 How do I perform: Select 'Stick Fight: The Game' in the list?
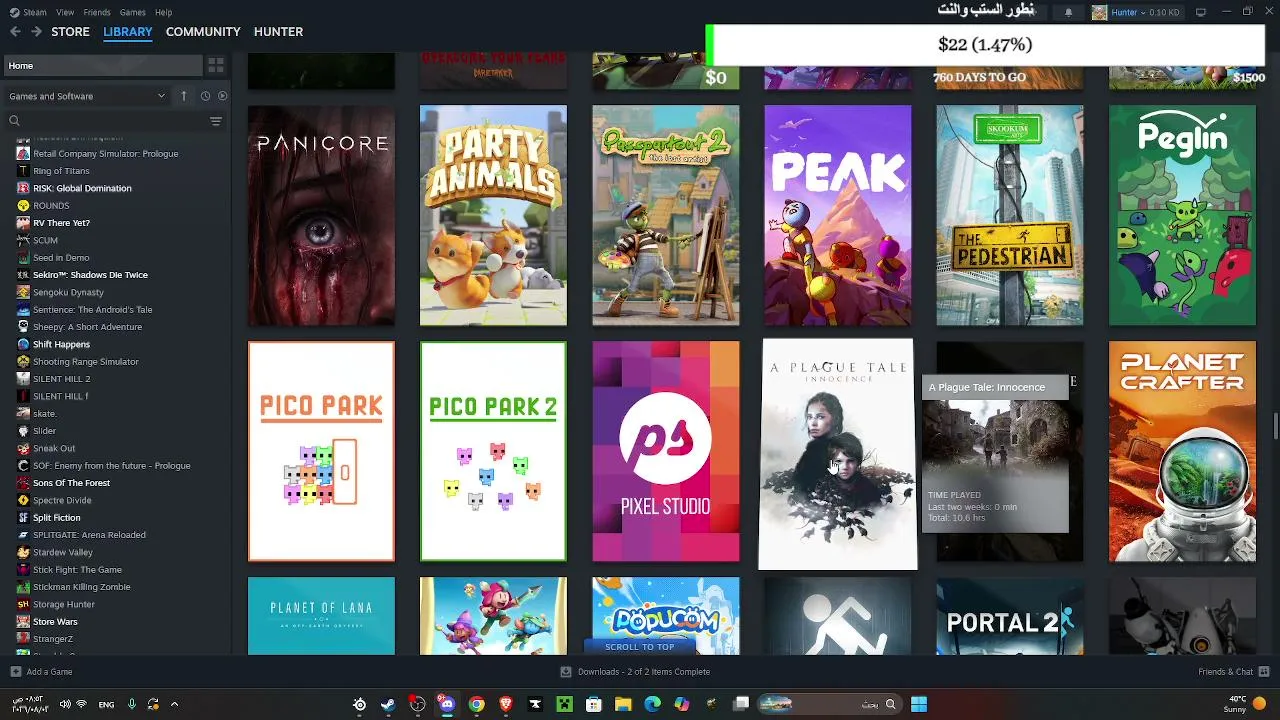click(77, 570)
